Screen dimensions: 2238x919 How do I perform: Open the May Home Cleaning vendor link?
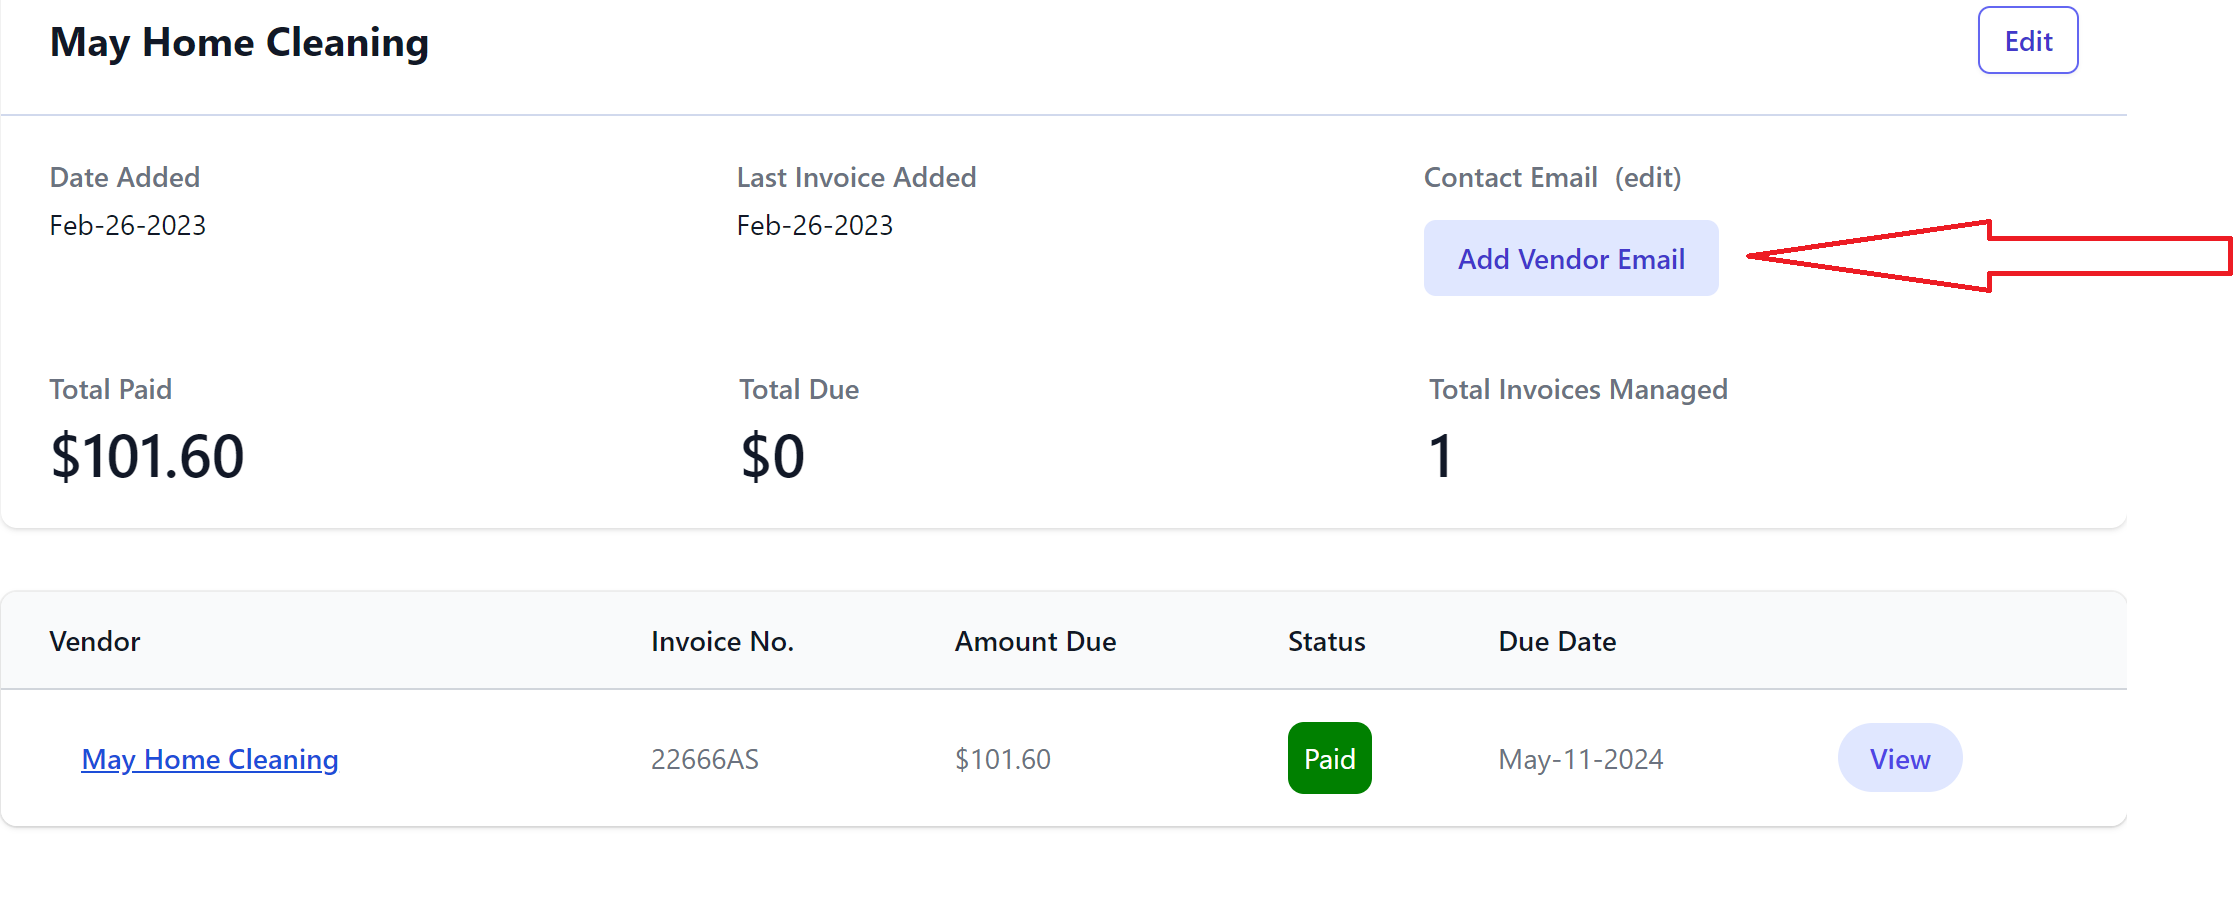pos(210,760)
